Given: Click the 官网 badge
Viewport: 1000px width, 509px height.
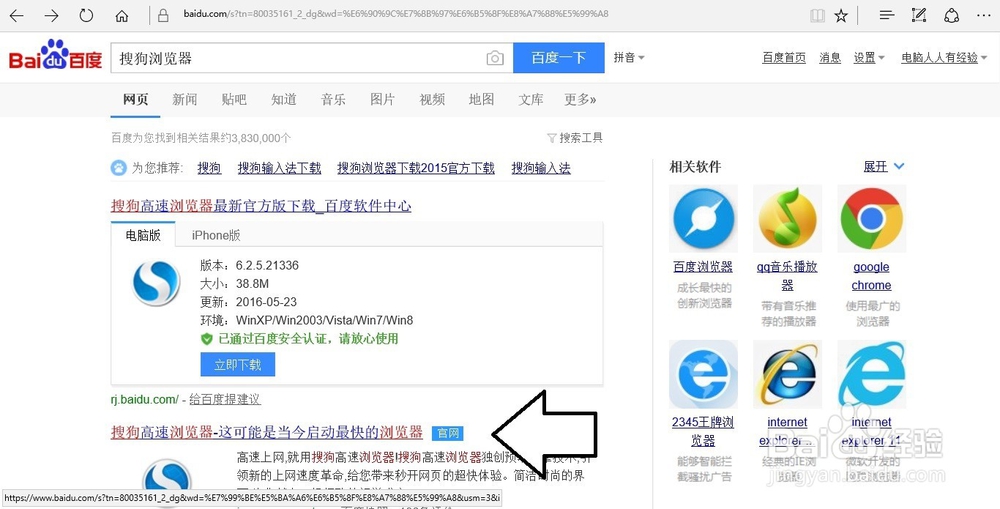Looking at the screenshot, I should tap(448, 433).
